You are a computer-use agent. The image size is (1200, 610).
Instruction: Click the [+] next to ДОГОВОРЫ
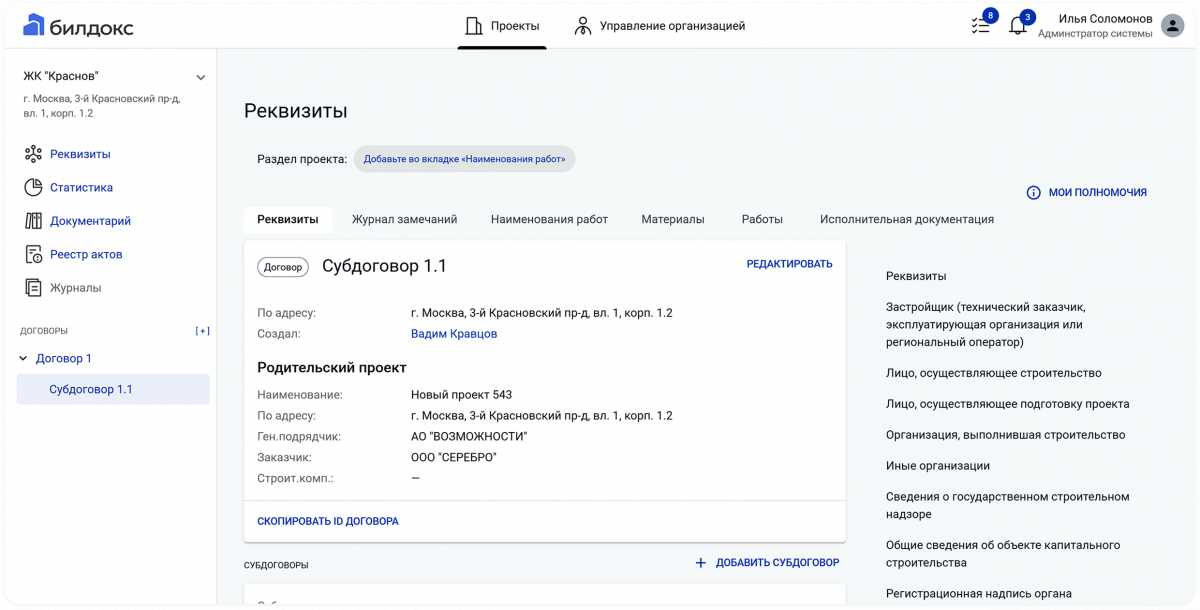[x=202, y=329]
